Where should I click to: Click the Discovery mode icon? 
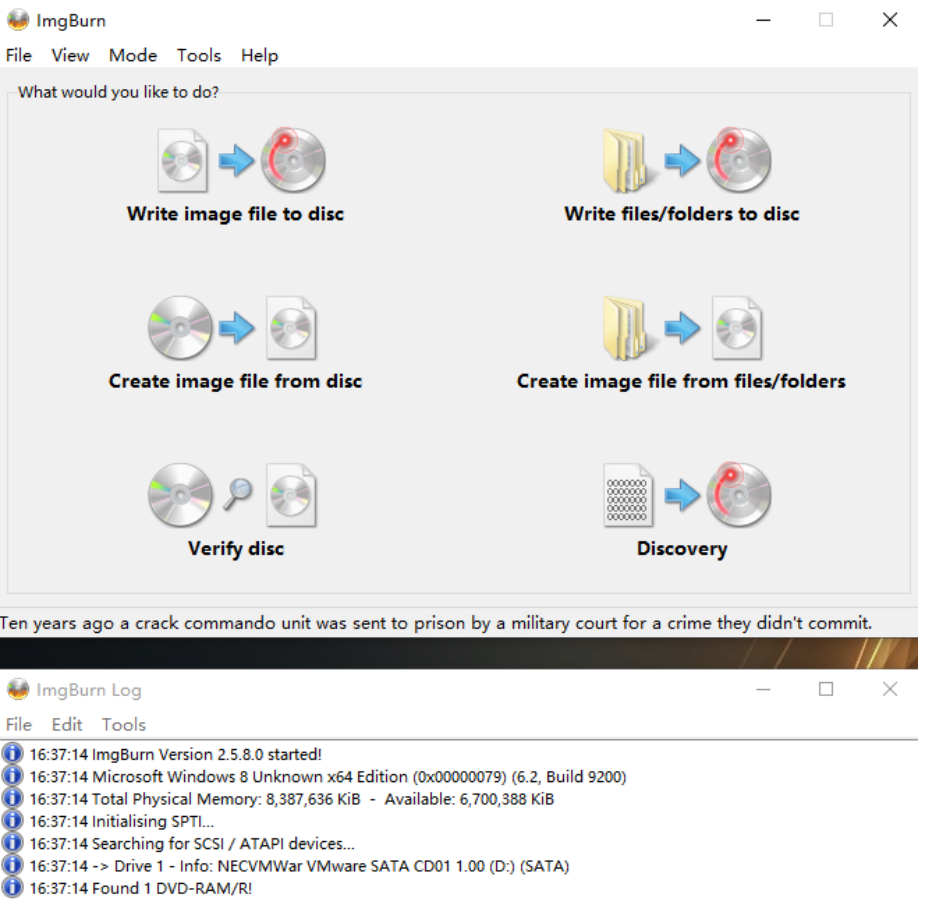click(686, 495)
